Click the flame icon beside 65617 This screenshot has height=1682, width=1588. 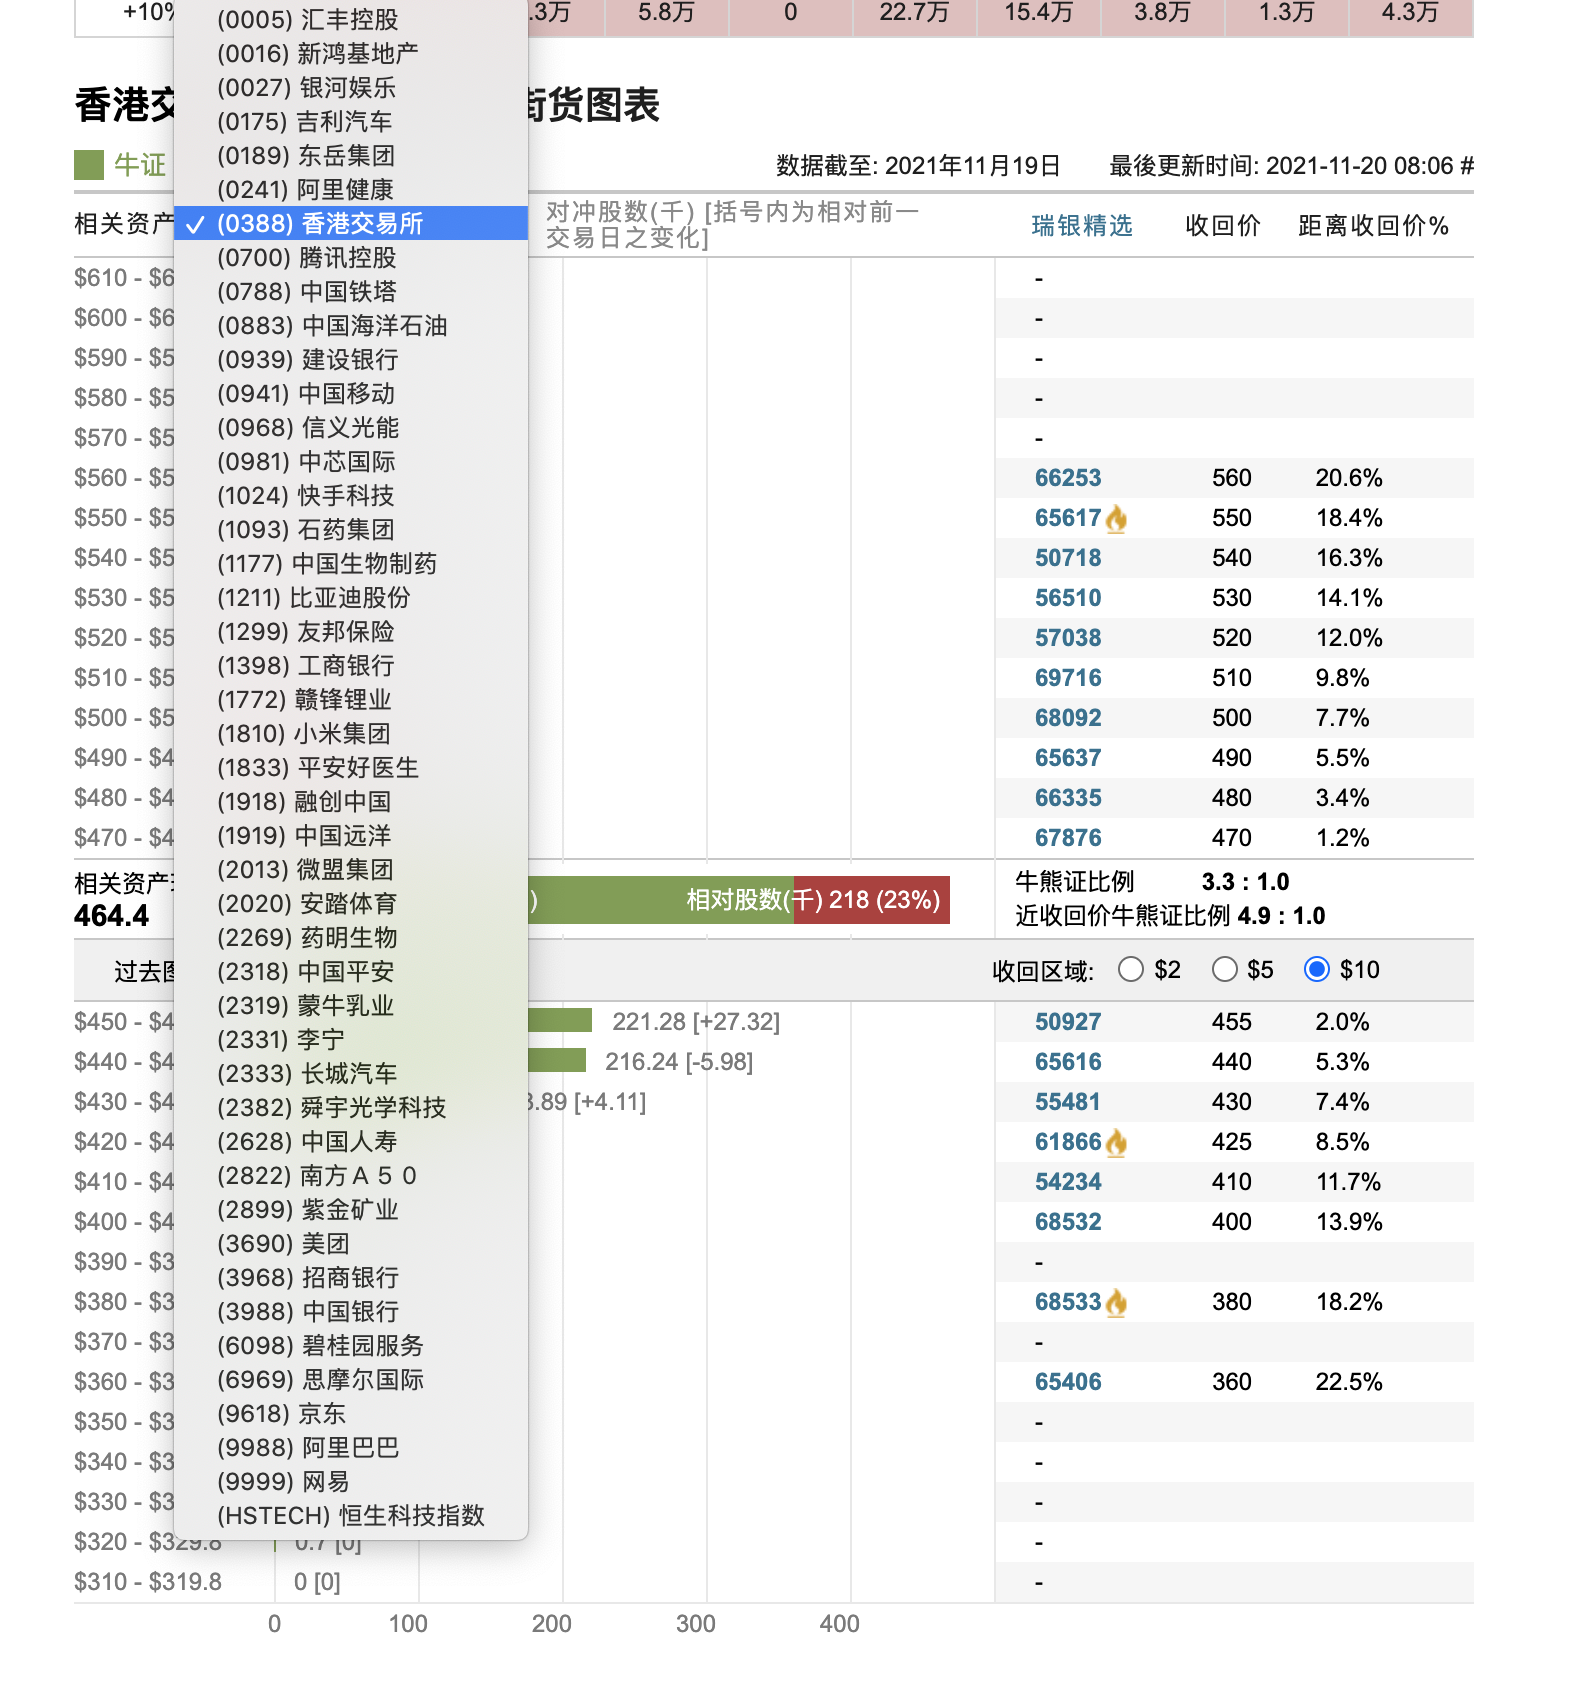coord(1116,519)
